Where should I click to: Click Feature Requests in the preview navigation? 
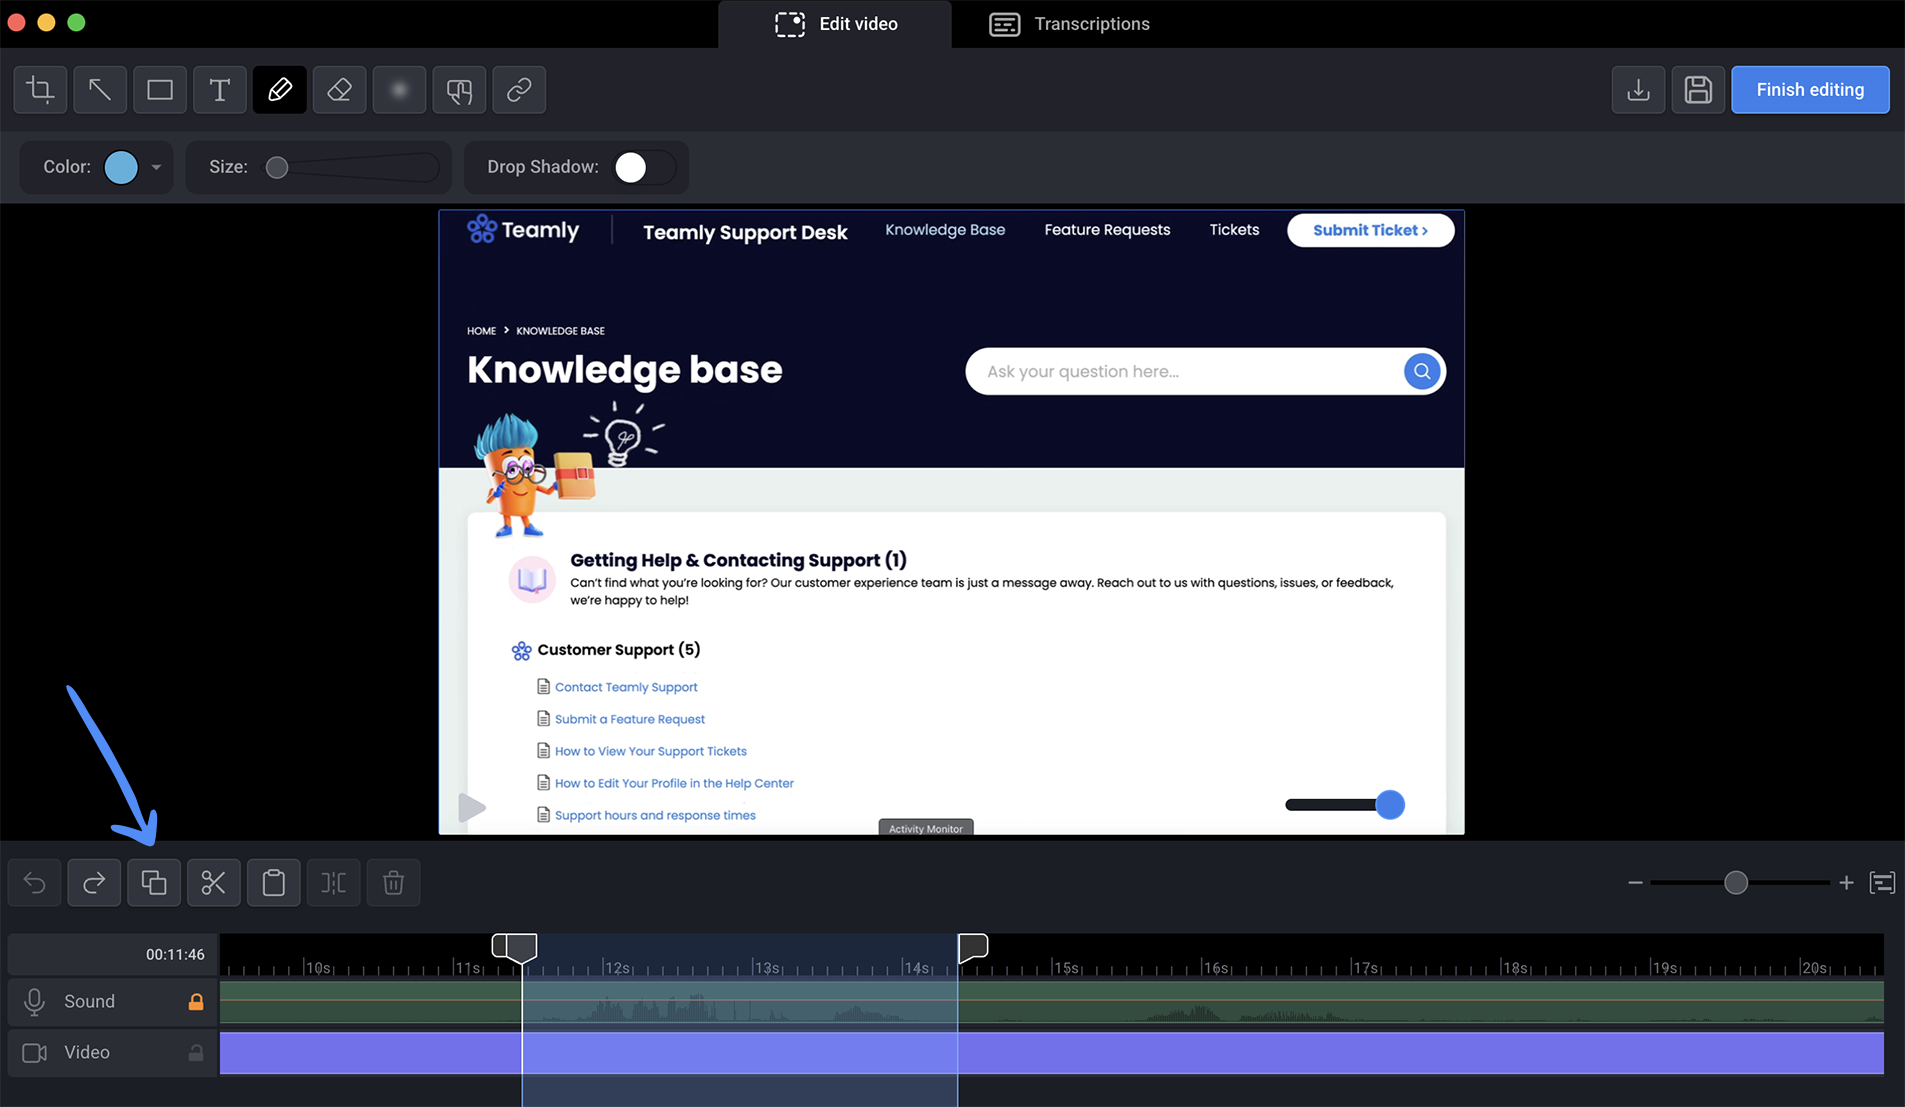1107,230
